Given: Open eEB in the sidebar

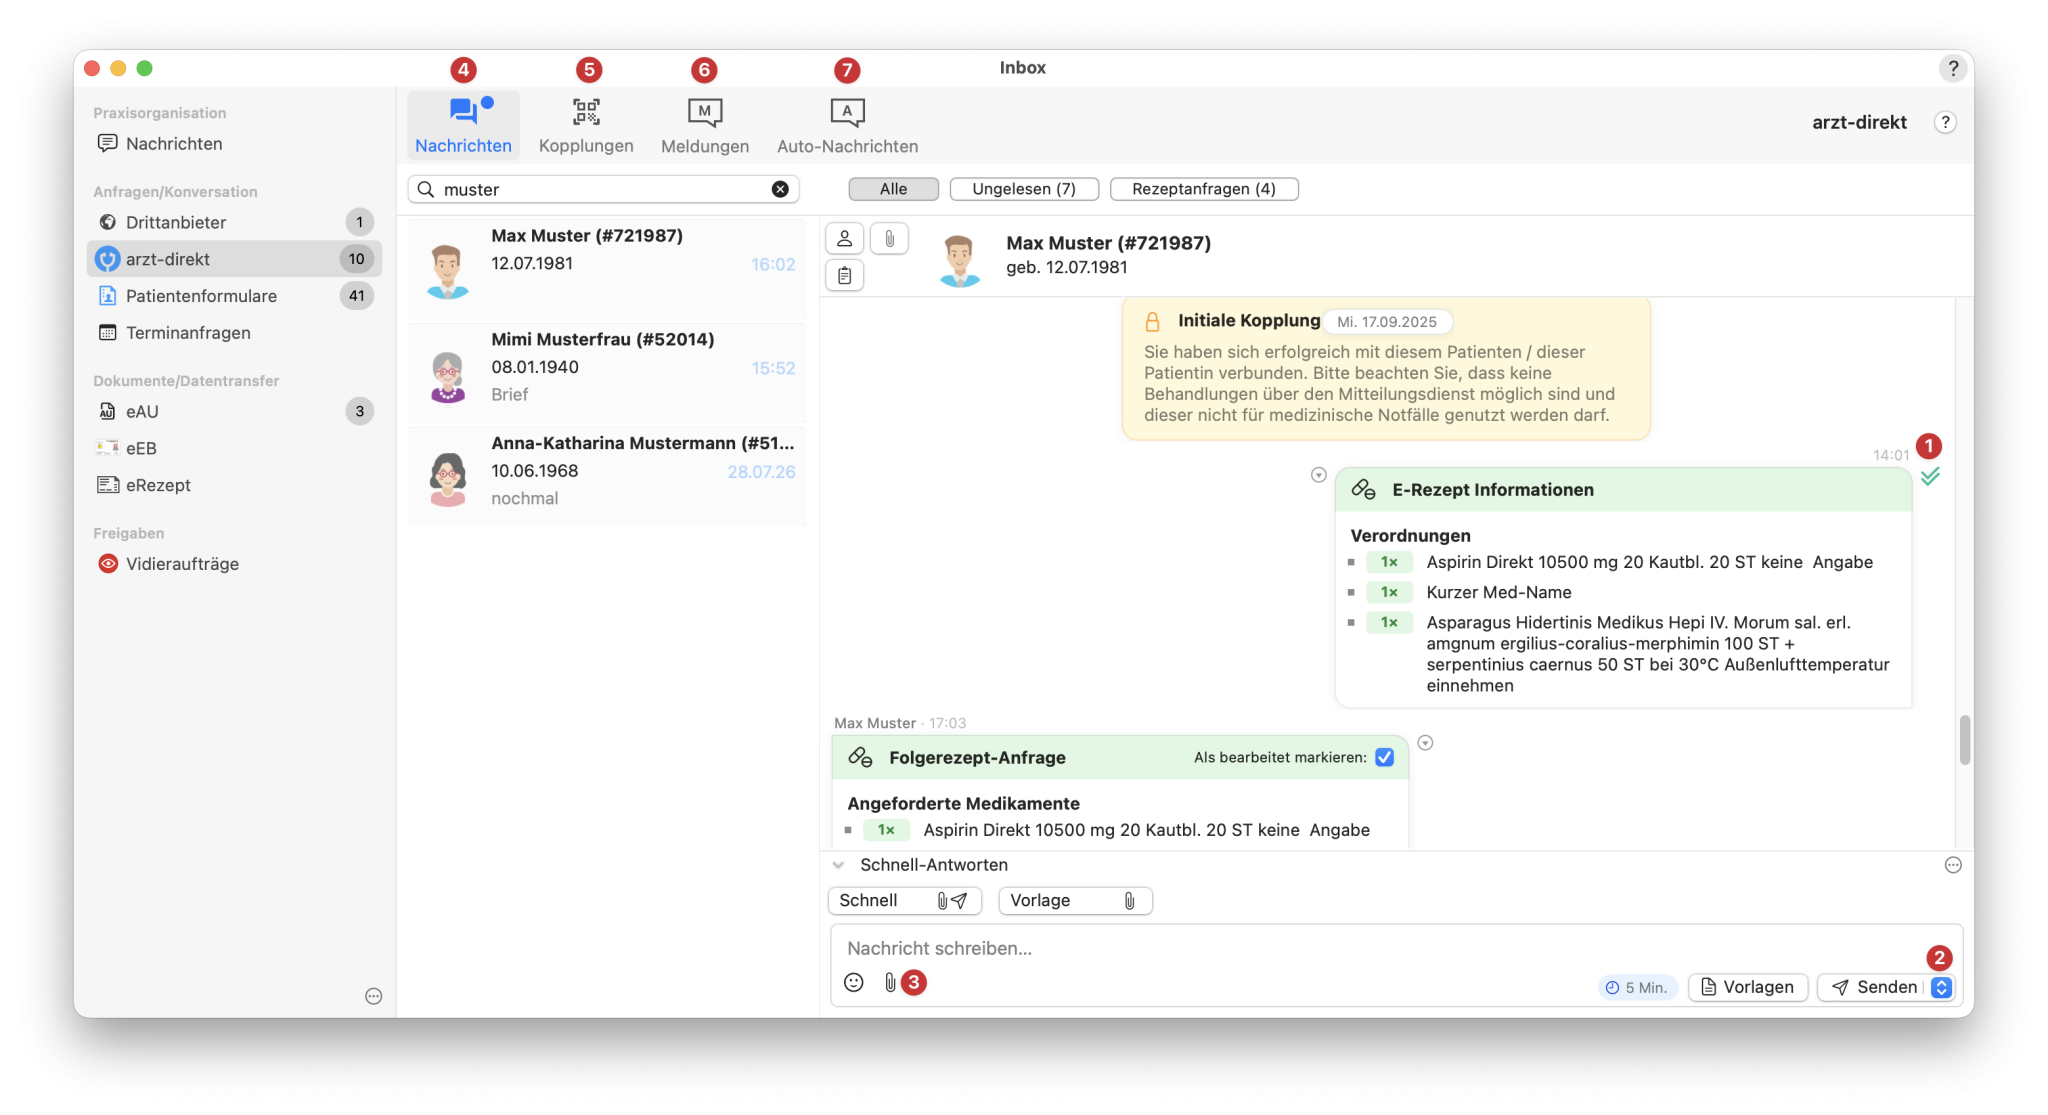Looking at the screenshot, I should coord(234,448).
